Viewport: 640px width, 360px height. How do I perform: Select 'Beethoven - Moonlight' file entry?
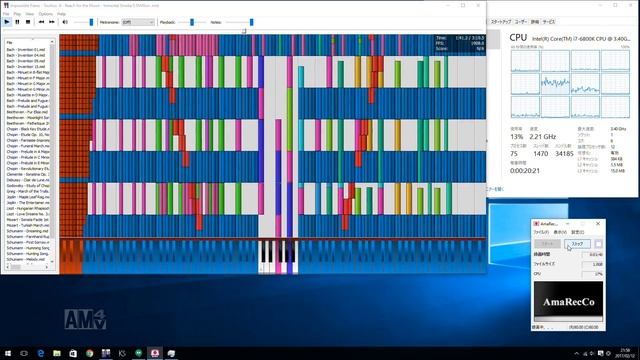click(x=27, y=118)
